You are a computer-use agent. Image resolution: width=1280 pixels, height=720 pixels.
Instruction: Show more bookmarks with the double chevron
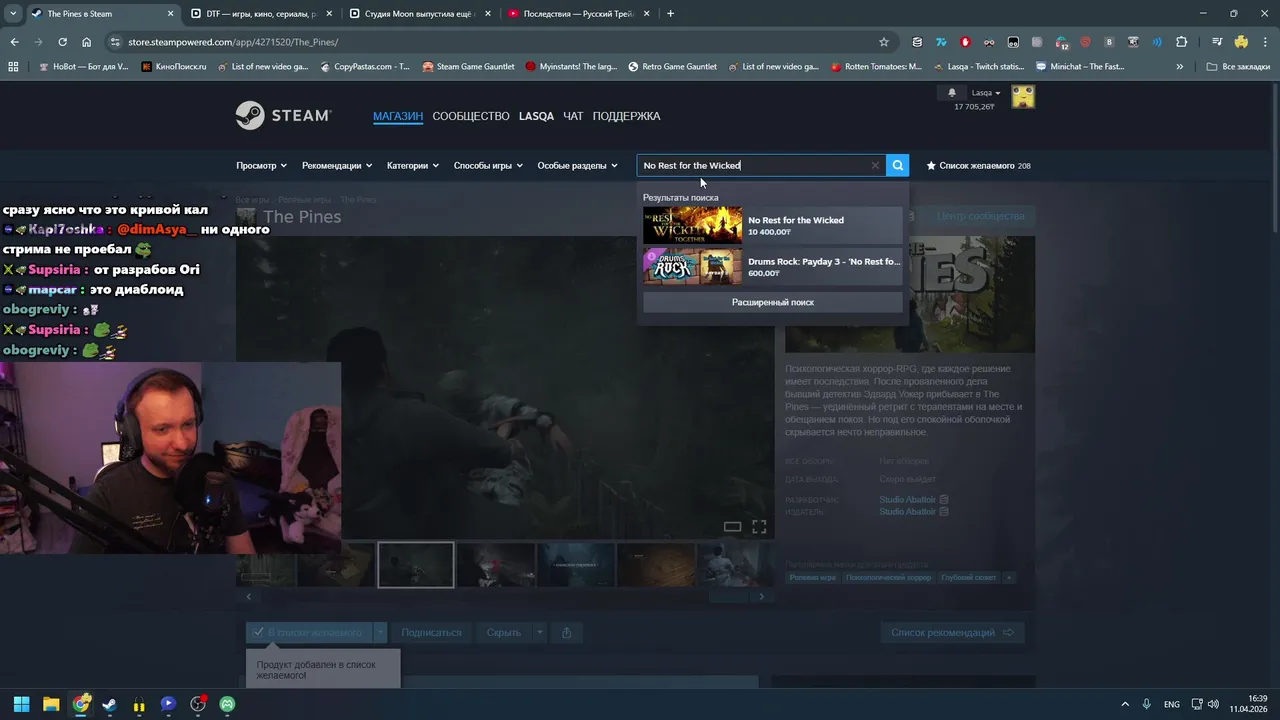1180,67
